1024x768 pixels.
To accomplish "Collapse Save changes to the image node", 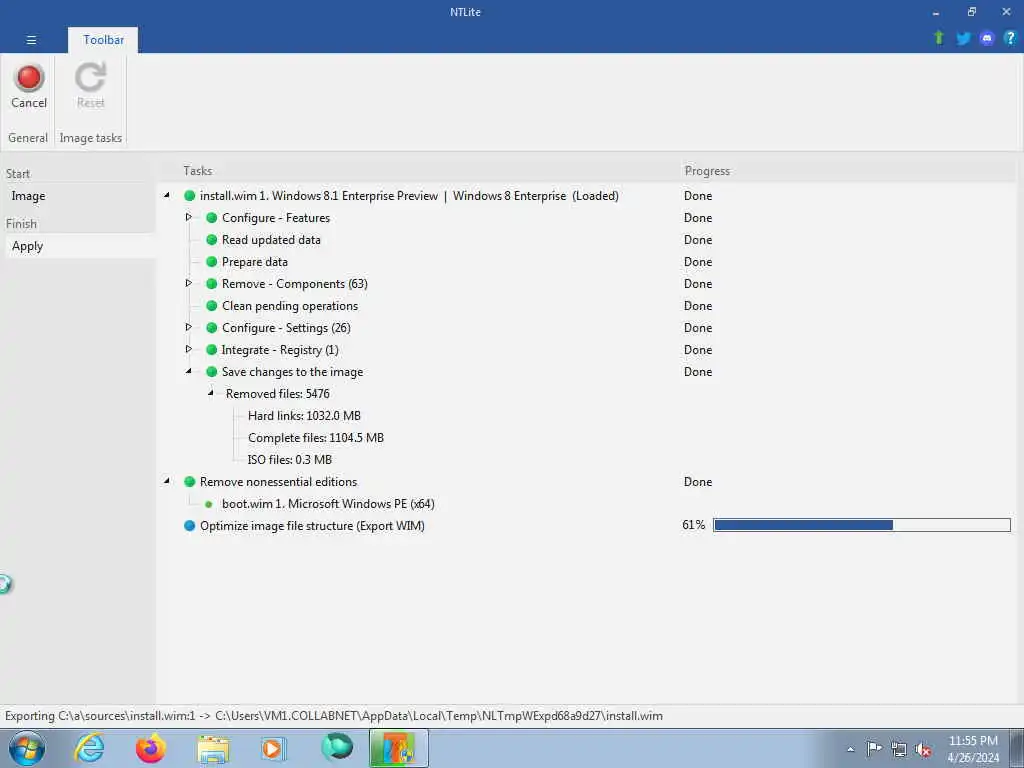I will 189,371.
